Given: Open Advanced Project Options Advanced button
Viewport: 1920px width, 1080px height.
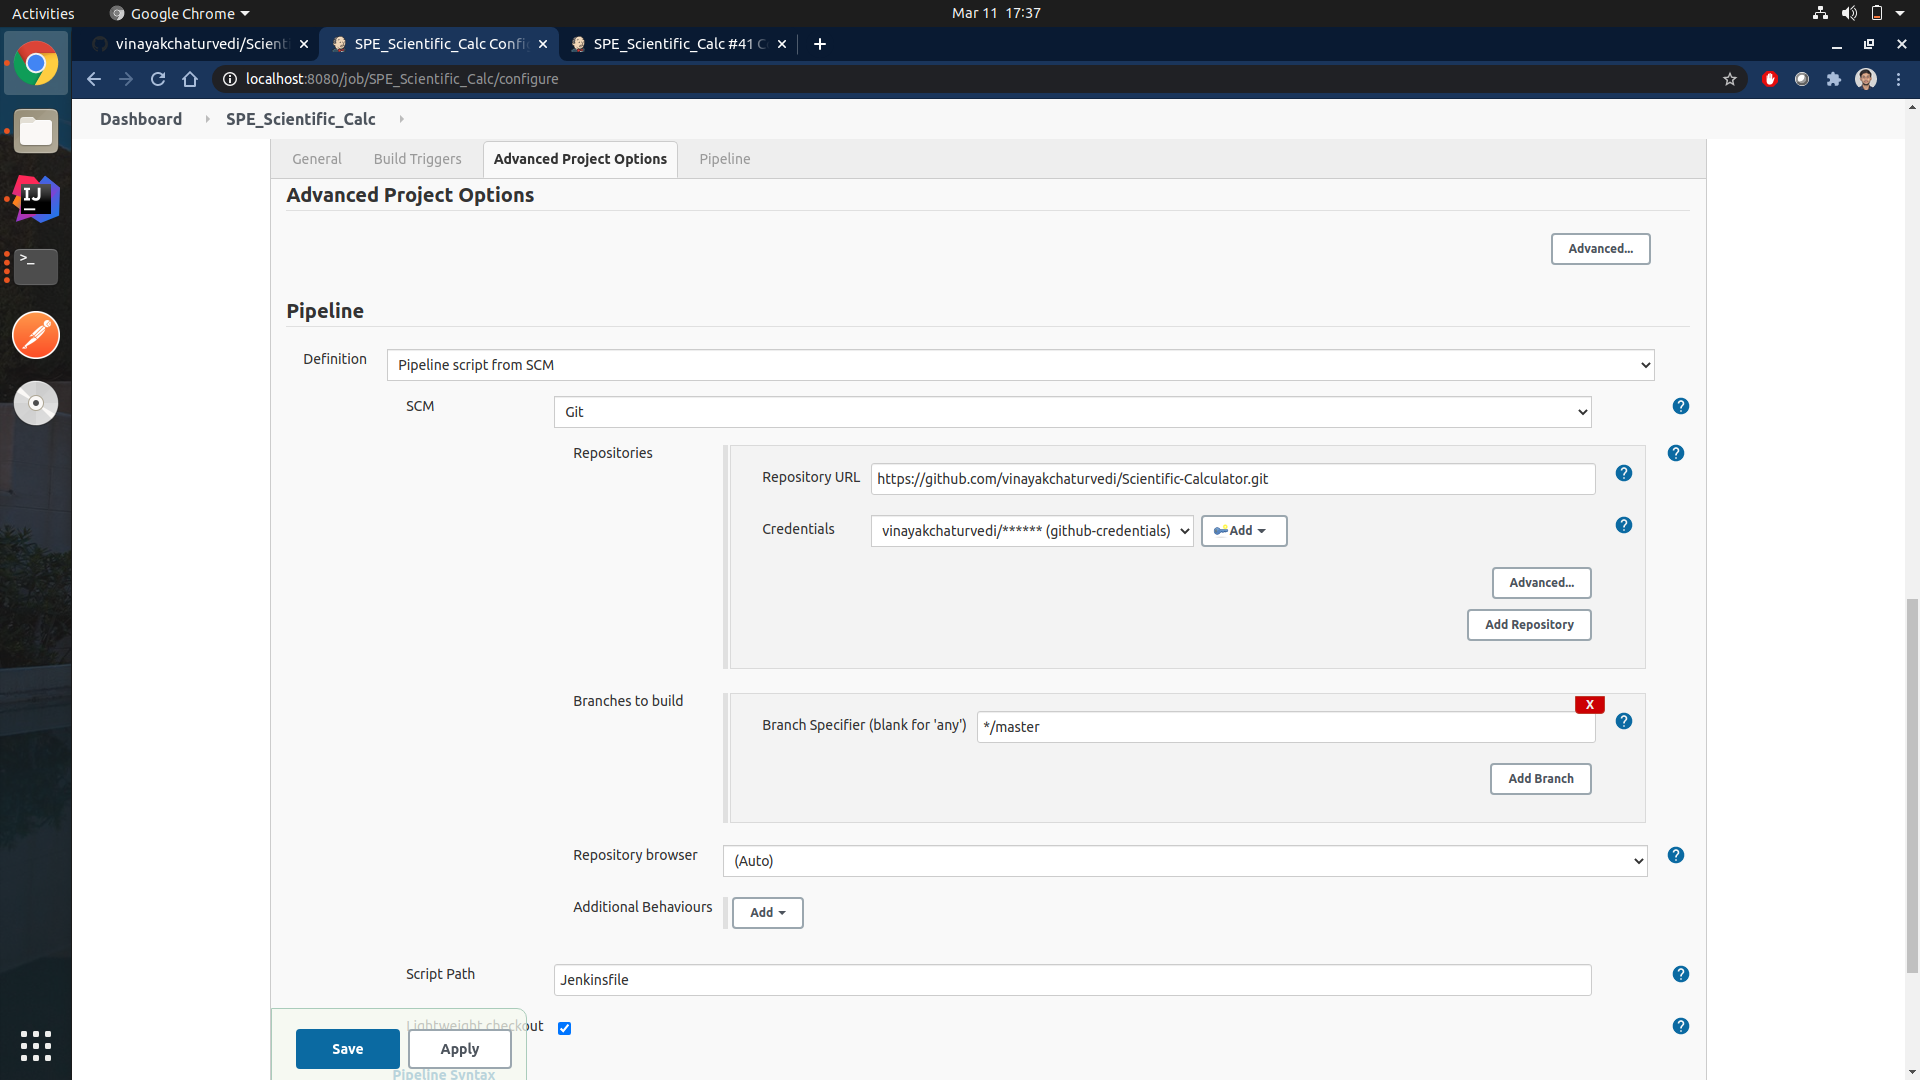Looking at the screenshot, I should 1600,249.
